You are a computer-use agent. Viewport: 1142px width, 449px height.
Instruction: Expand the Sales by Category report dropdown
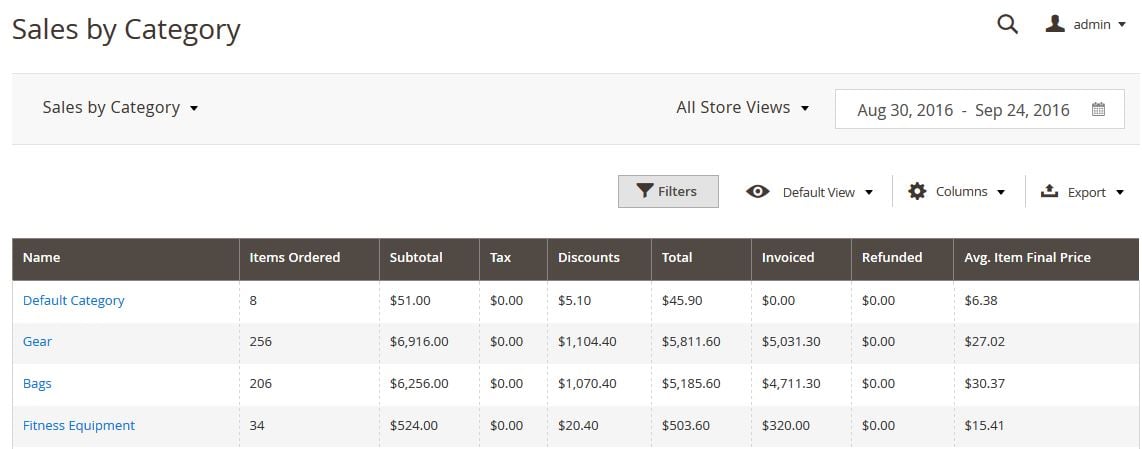120,108
